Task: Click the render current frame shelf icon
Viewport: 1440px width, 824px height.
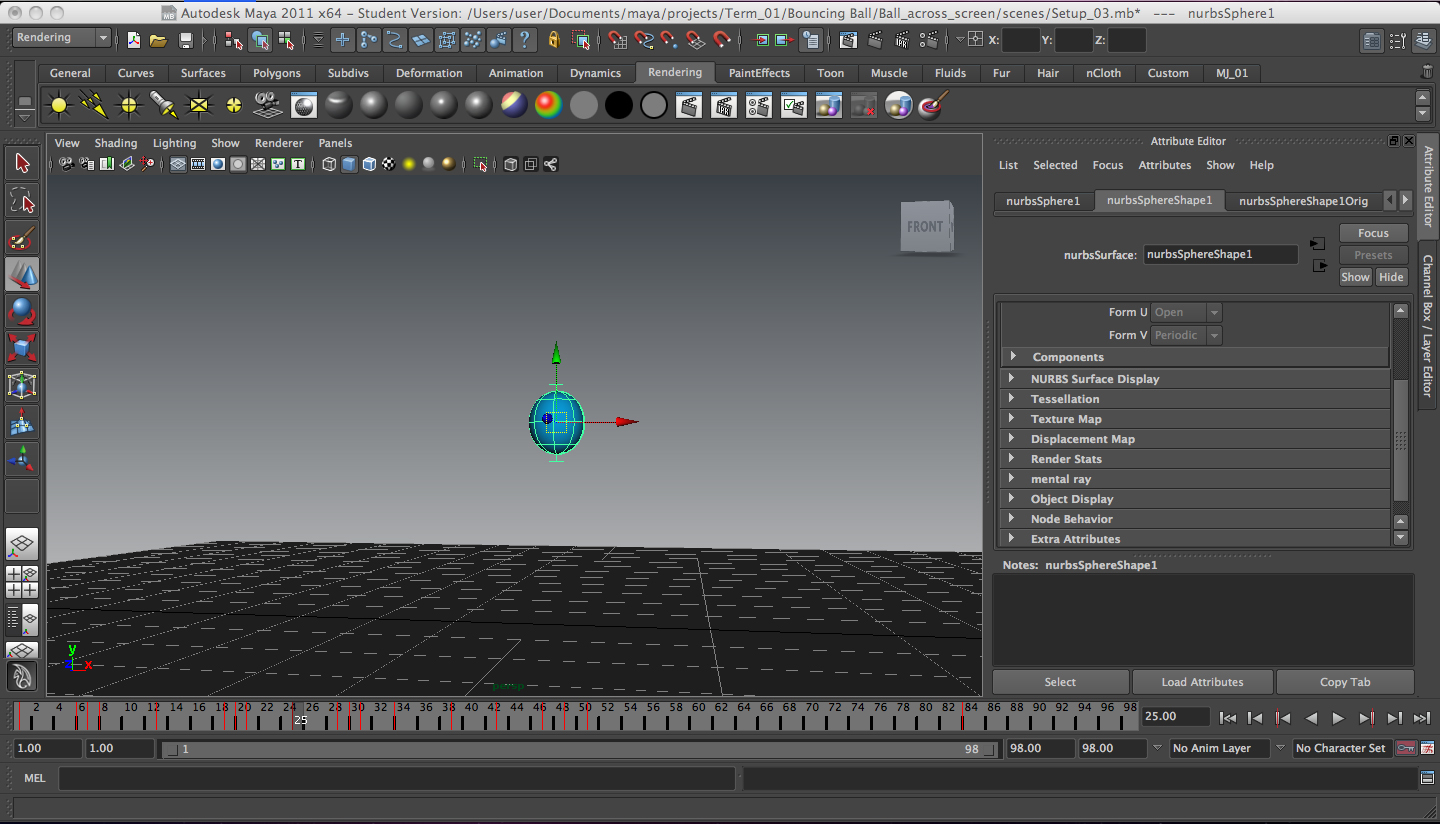Action: pos(688,104)
